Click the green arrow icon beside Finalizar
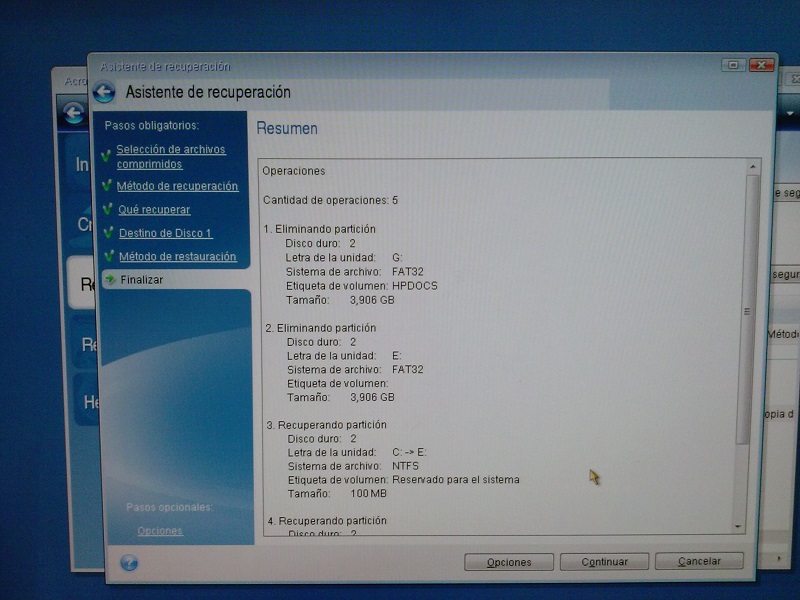800x600 pixels. 109,280
